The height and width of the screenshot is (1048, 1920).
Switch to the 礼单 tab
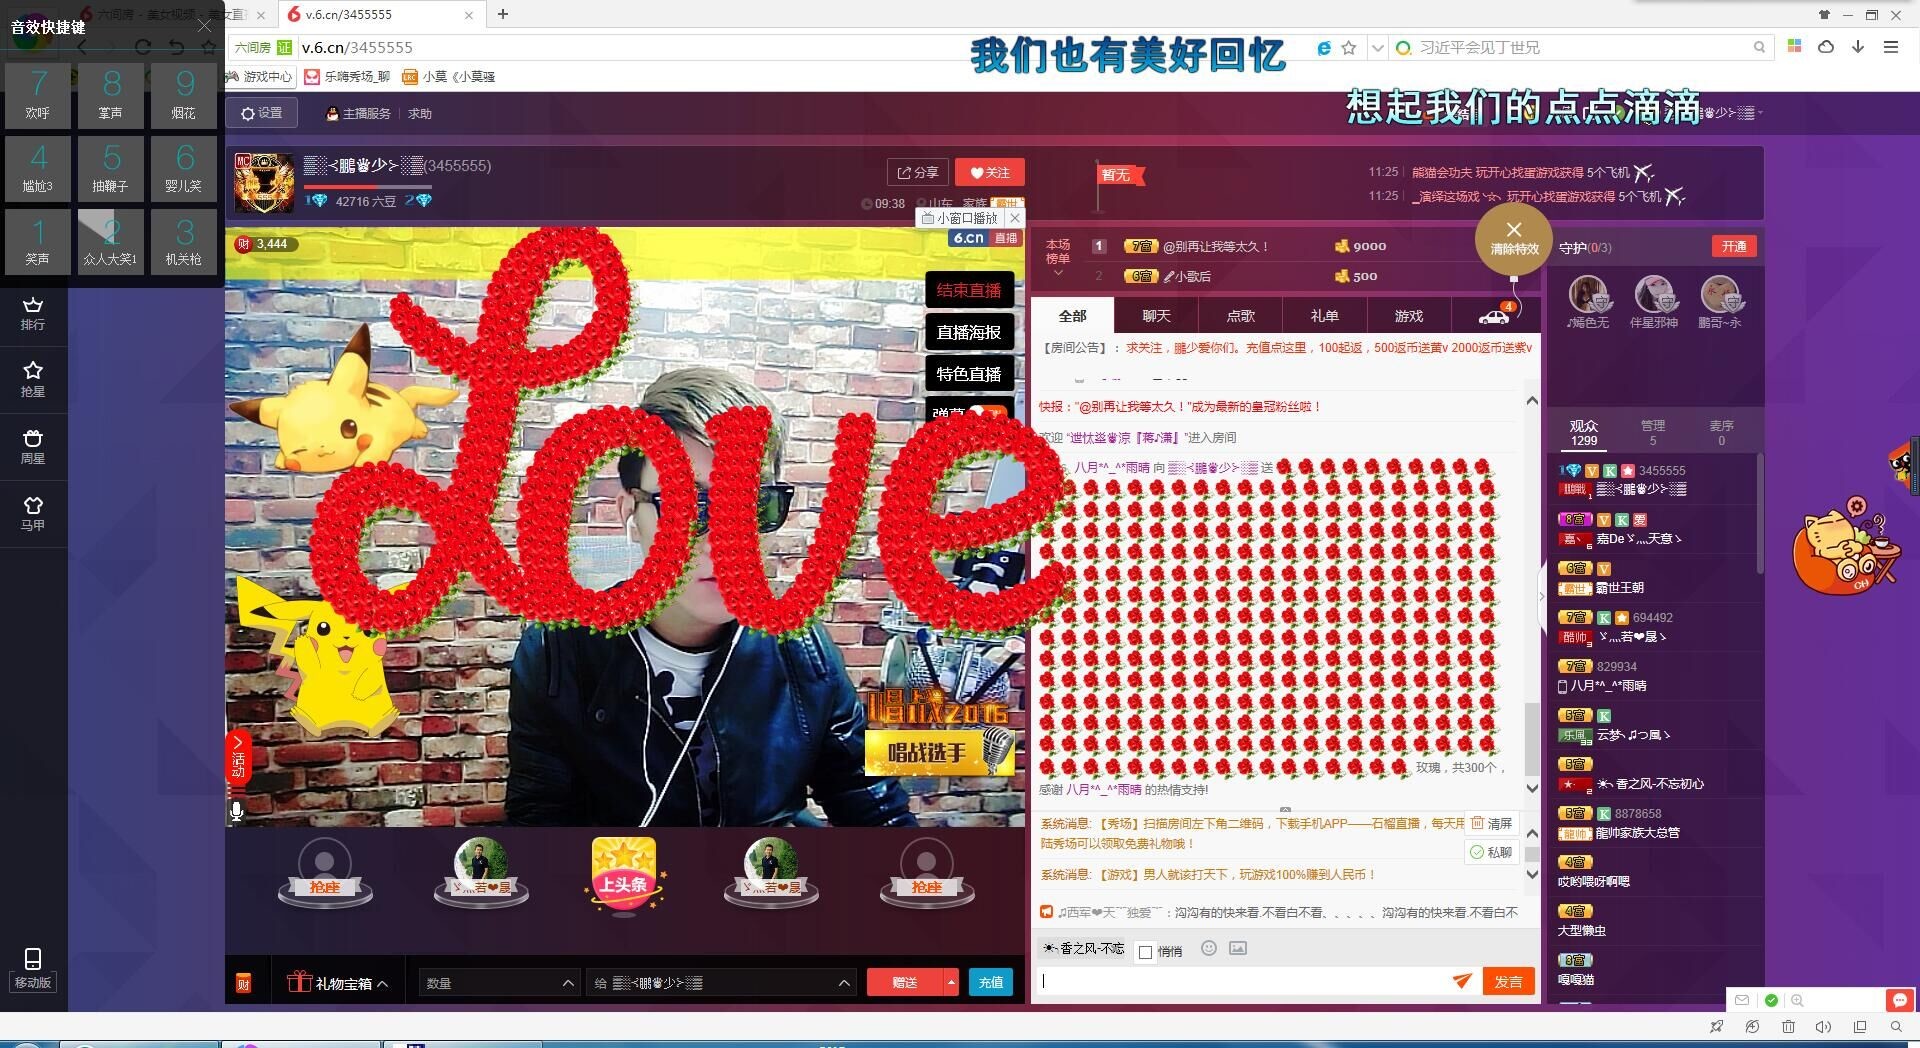coord(1325,316)
